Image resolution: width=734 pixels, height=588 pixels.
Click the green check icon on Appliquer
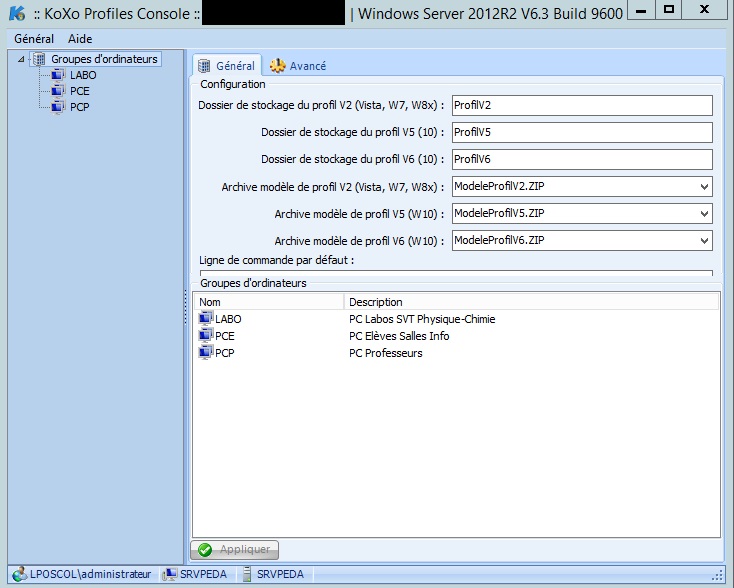click(x=205, y=550)
